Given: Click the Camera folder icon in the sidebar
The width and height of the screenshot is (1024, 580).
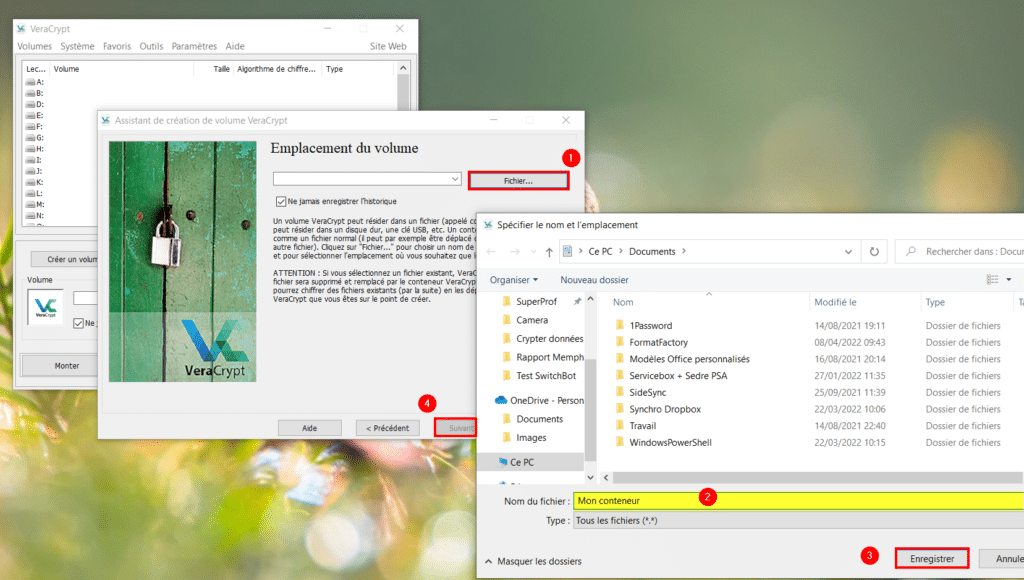Looking at the screenshot, I should click(x=507, y=320).
